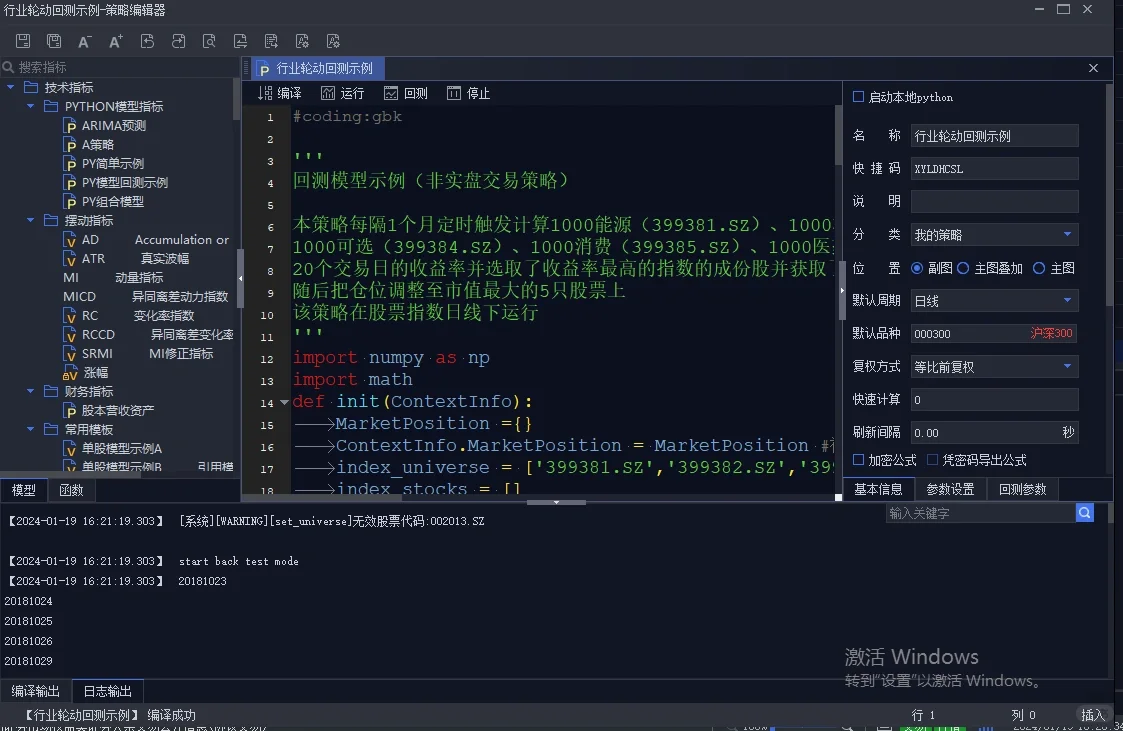Click the first document-with-gear settings icon
This screenshot has width=1123, height=731.
(x=302, y=41)
